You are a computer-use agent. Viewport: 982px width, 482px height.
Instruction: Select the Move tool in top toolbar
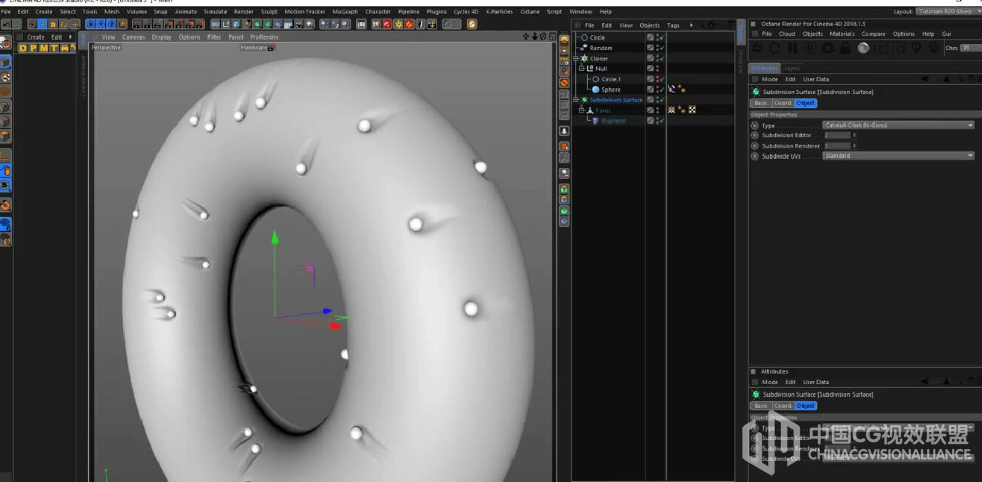pyautogui.click(x=43, y=24)
